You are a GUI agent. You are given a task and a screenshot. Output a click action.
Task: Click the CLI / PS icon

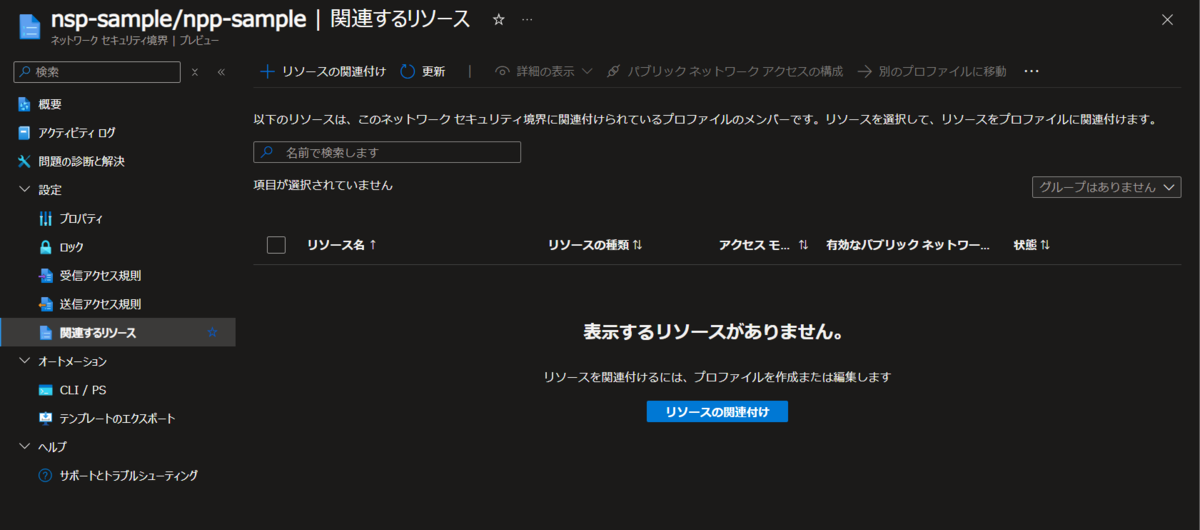(x=45, y=390)
